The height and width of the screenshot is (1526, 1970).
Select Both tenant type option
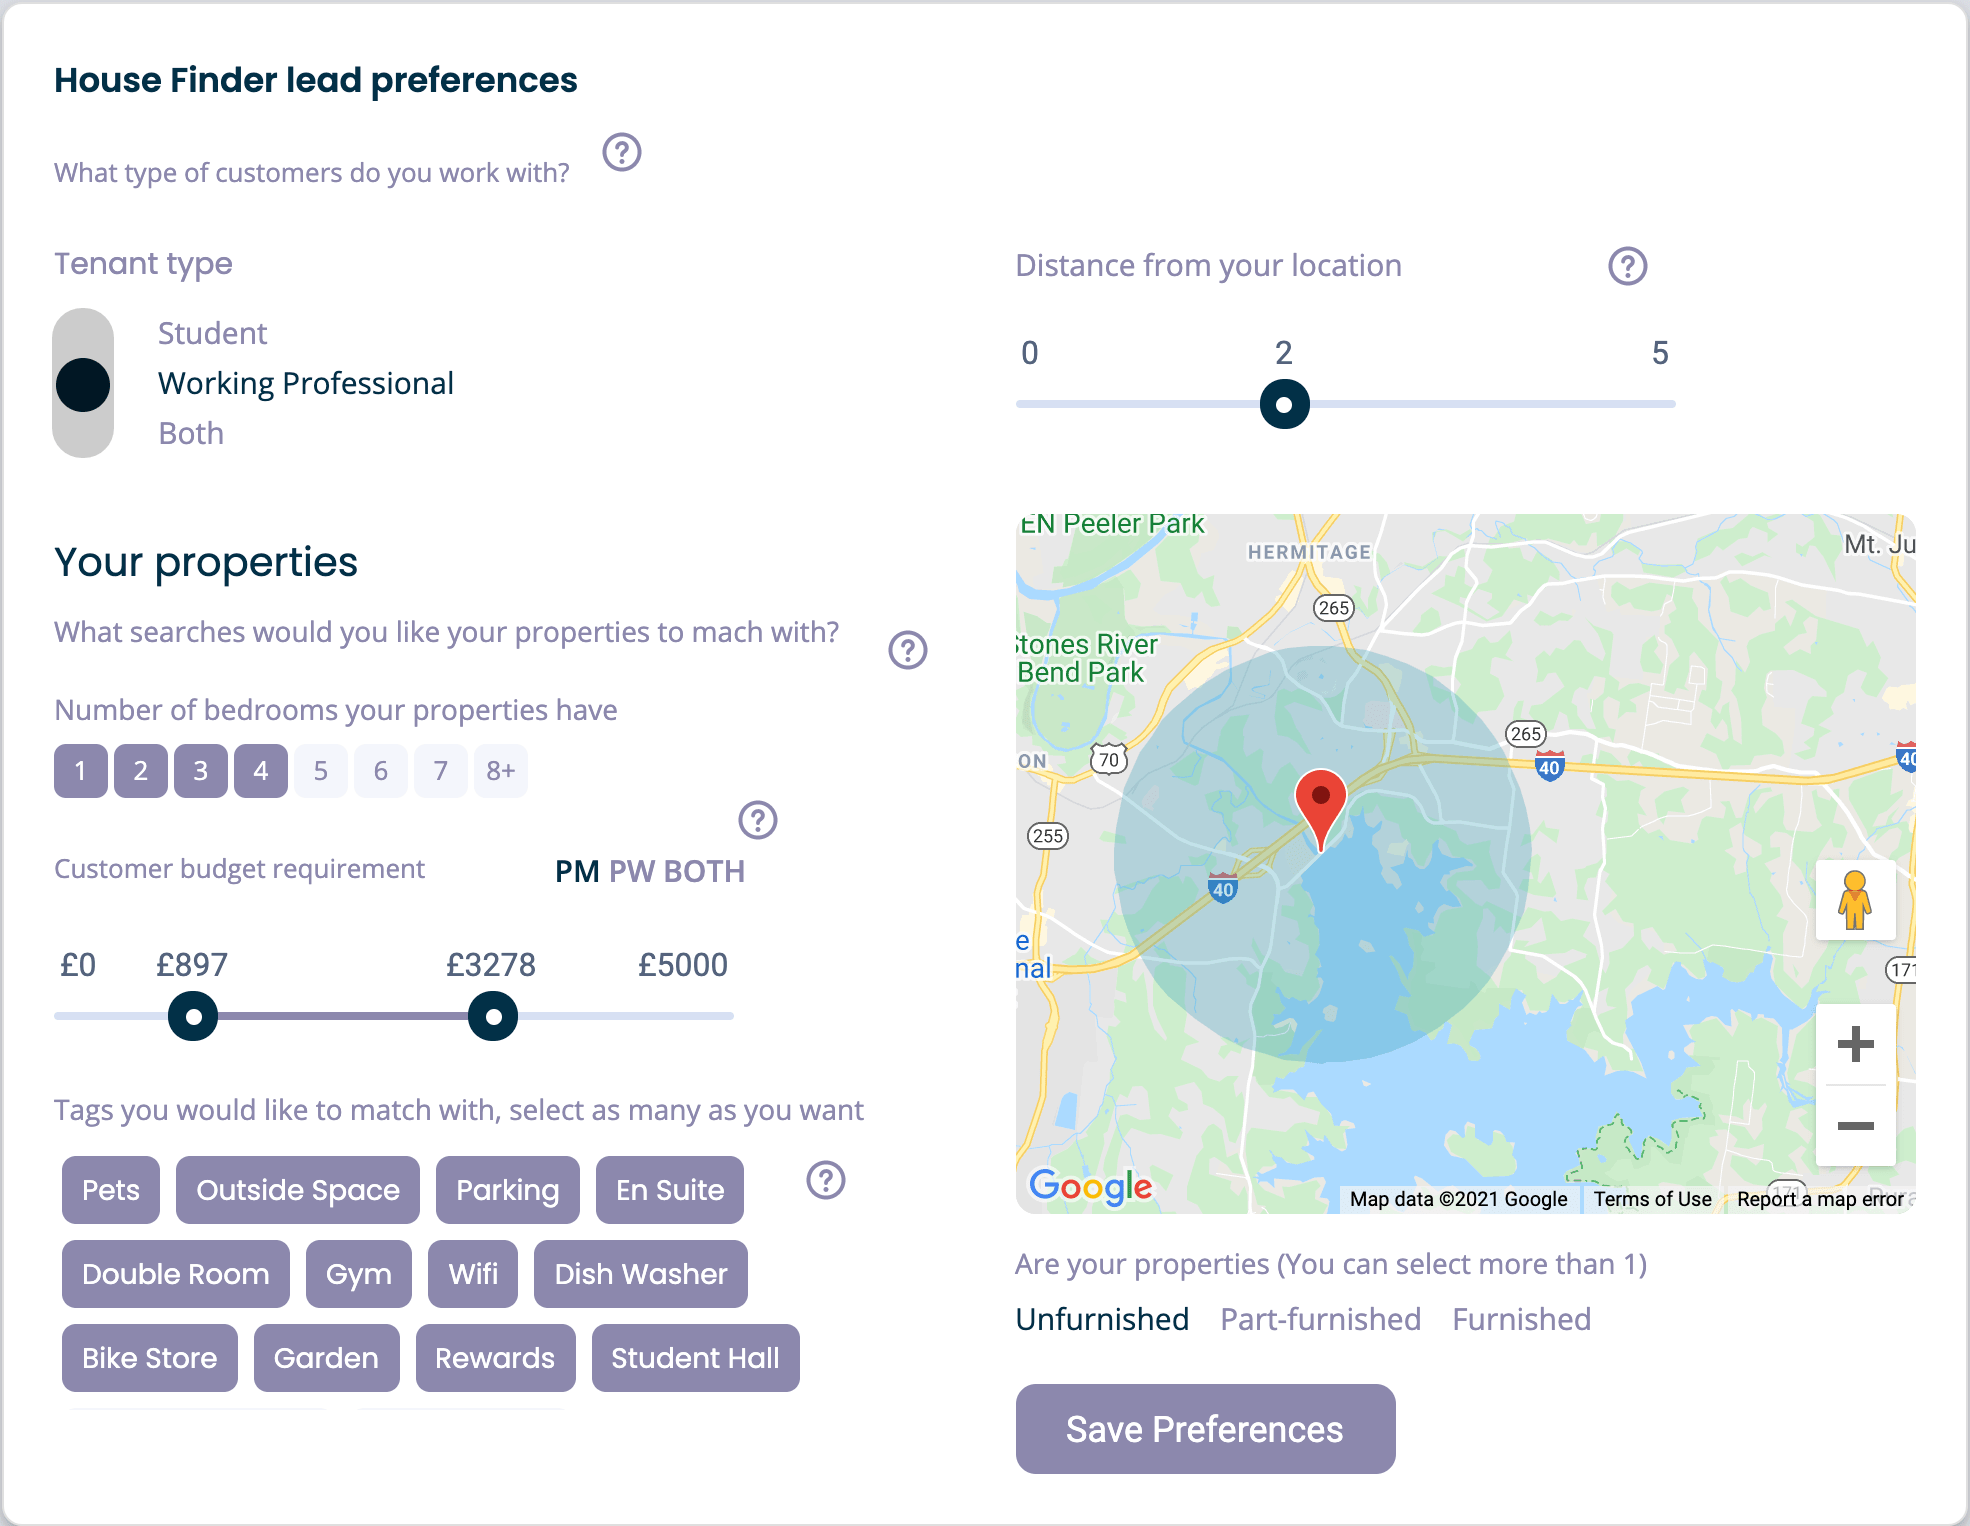191,433
